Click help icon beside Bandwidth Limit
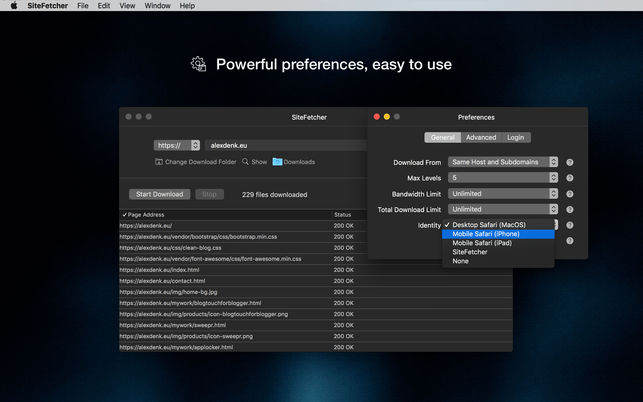643x402 pixels. (570, 194)
